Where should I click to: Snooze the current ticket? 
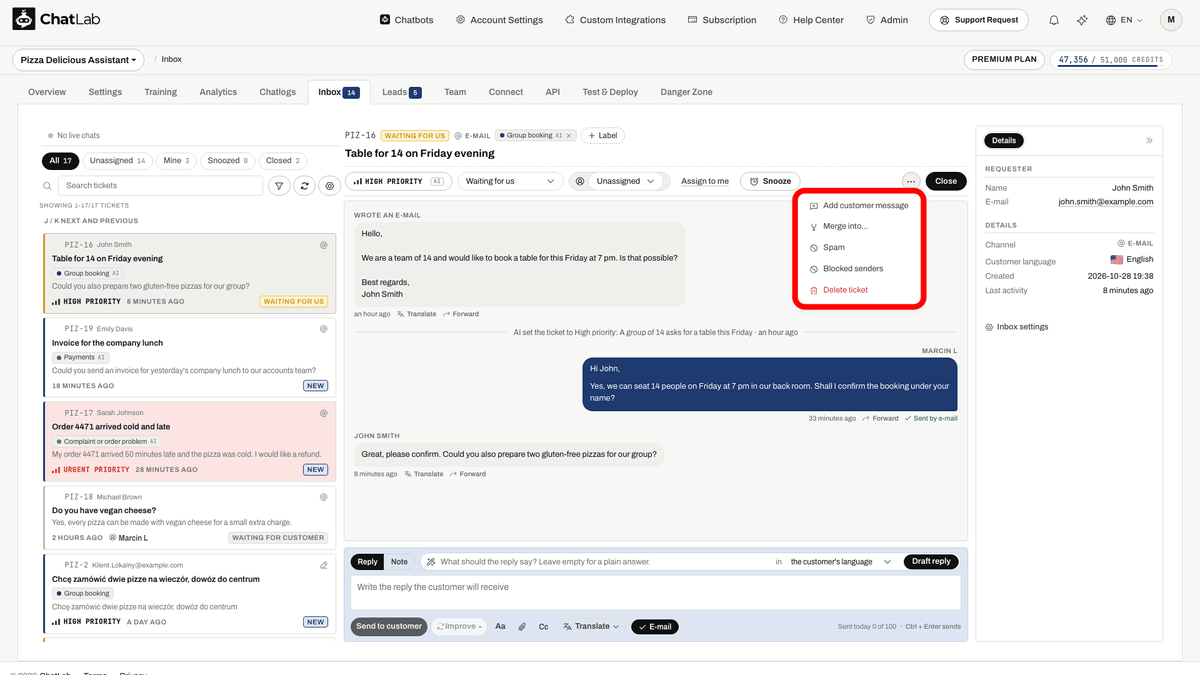[769, 181]
